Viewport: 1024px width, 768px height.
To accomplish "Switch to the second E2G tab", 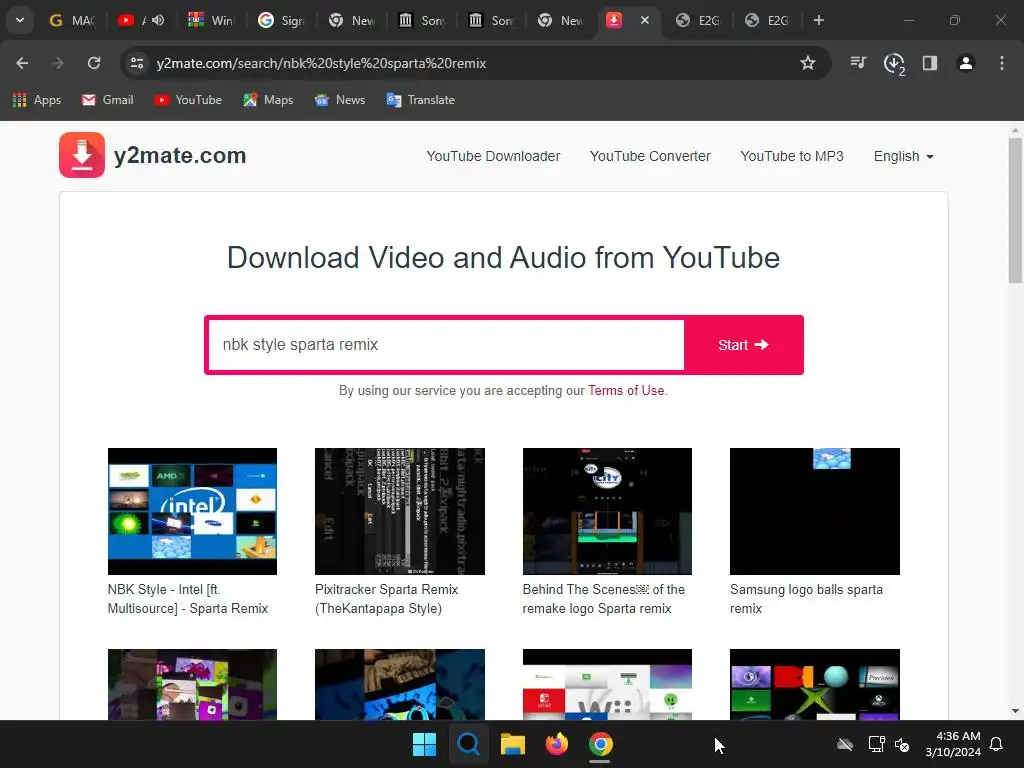I will (767, 20).
